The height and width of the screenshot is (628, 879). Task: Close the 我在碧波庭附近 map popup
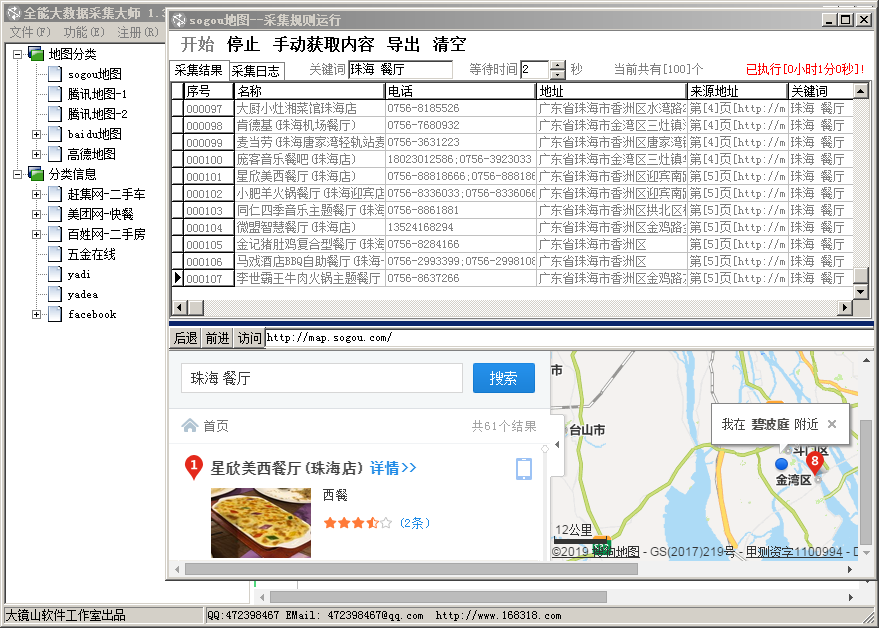[x=832, y=424]
